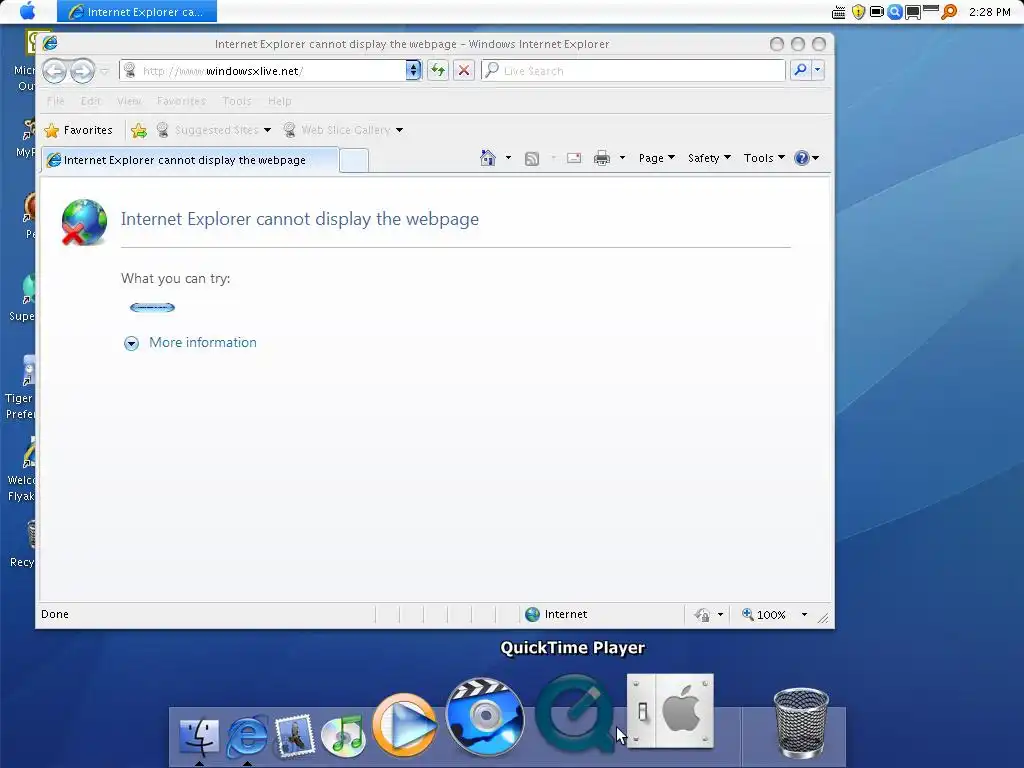Click the Search magnifier button
The image size is (1024, 768).
click(x=800, y=70)
